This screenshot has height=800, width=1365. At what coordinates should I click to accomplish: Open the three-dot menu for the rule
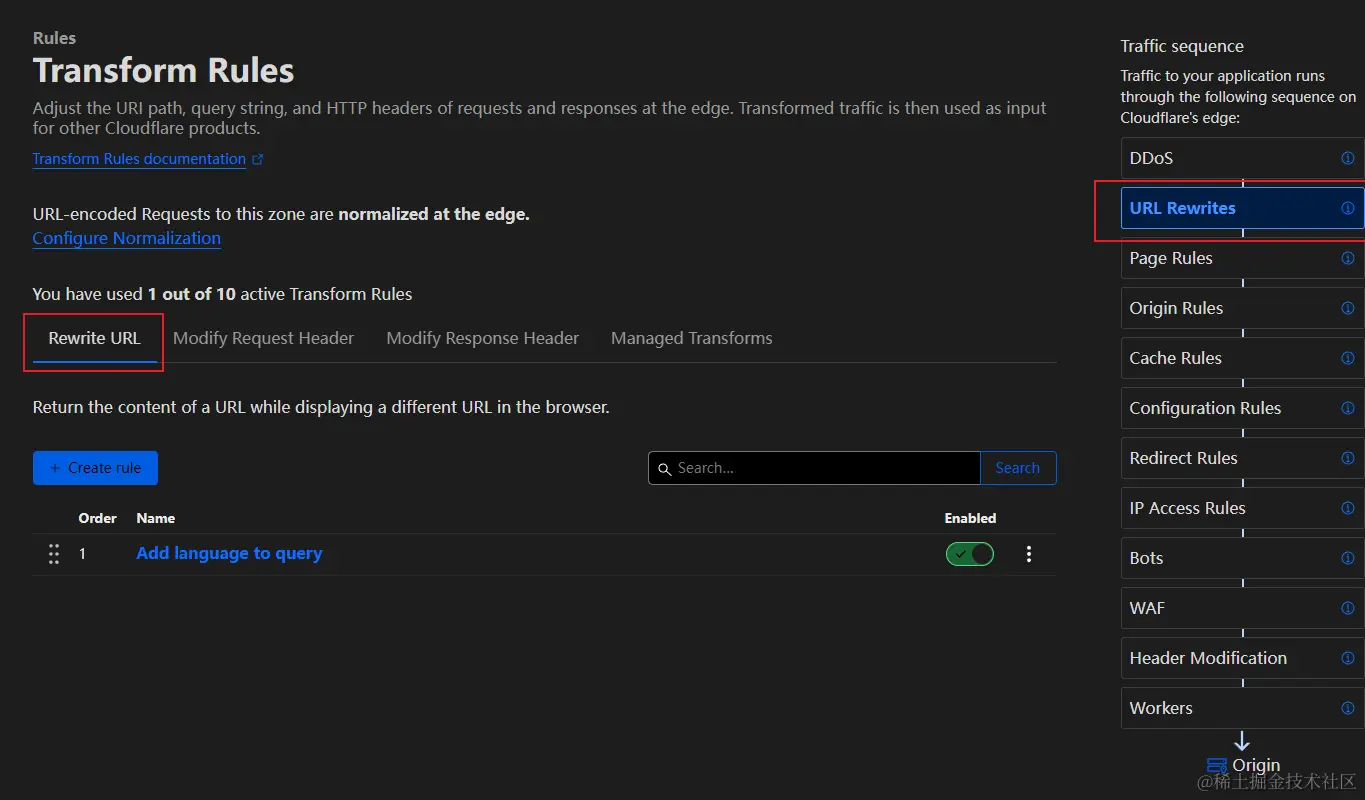point(1029,554)
